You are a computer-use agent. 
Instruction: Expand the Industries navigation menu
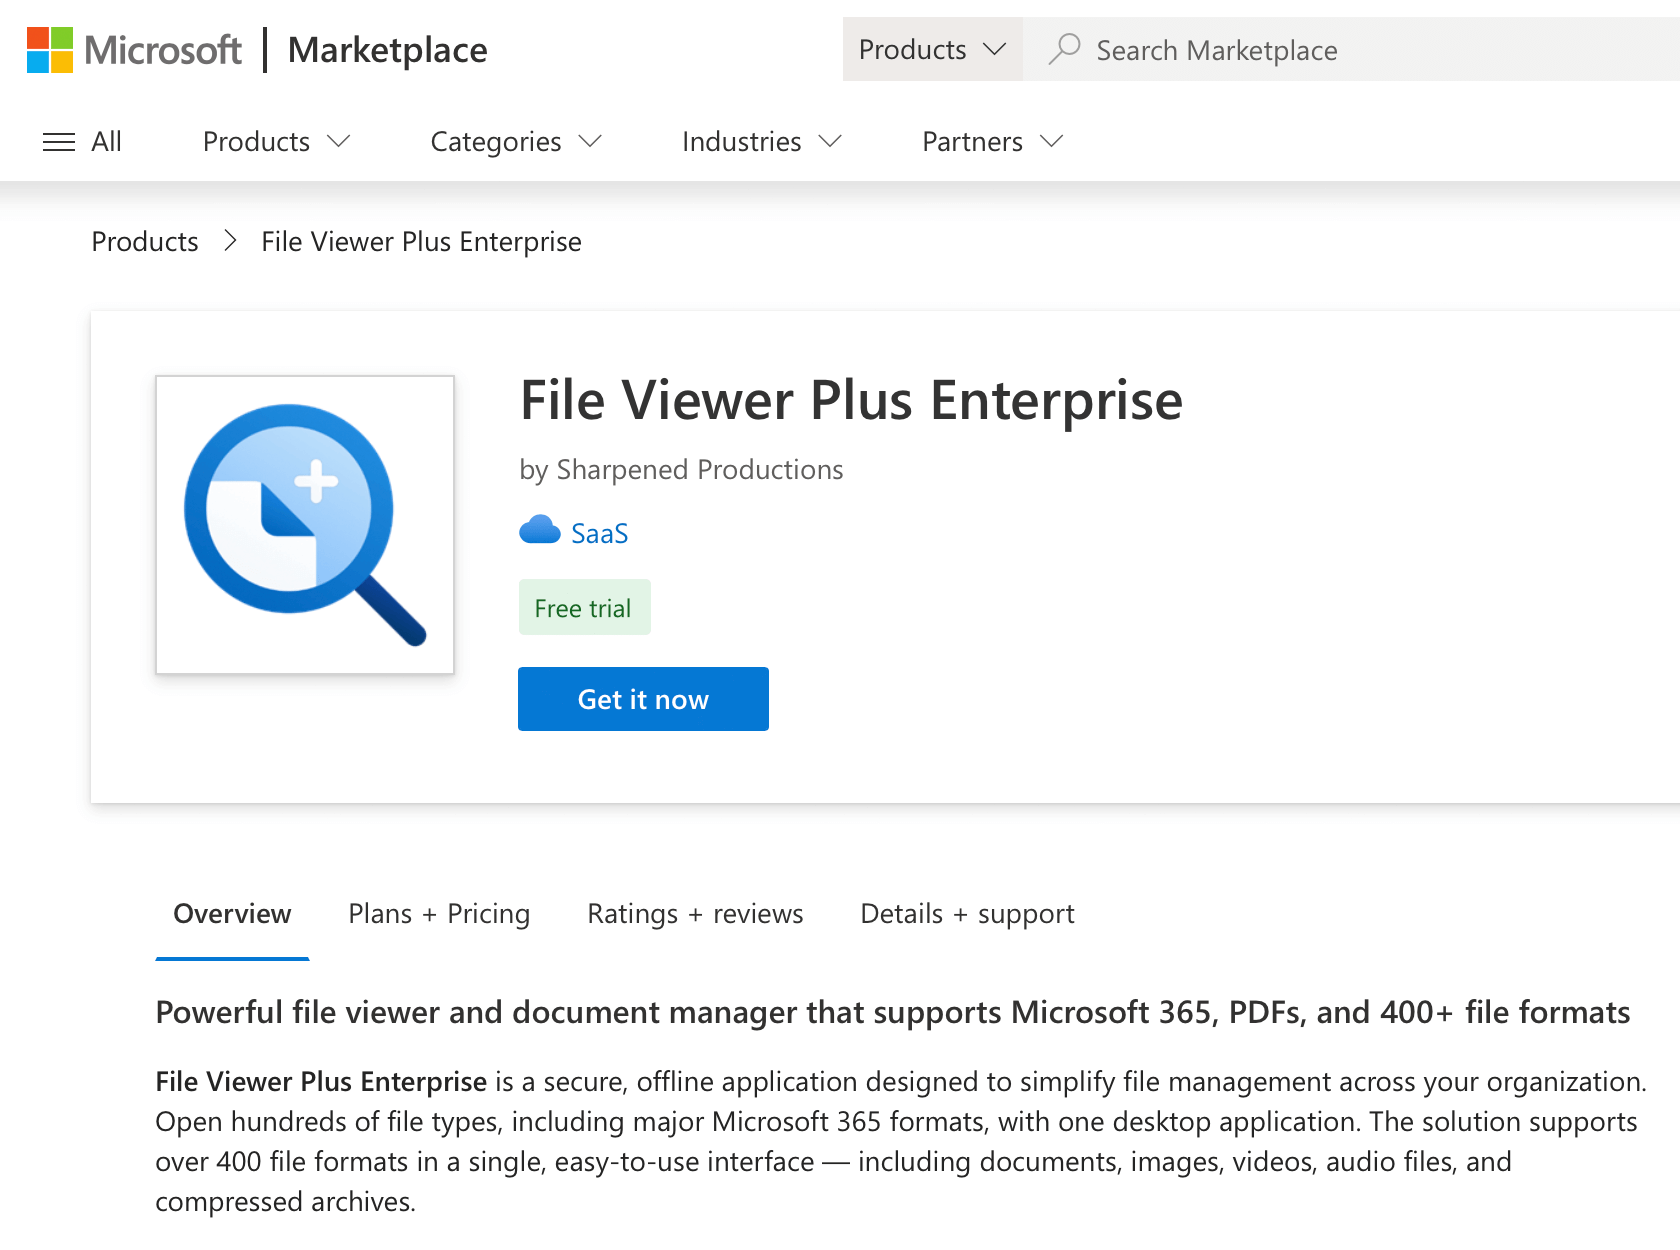tap(762, 142)
